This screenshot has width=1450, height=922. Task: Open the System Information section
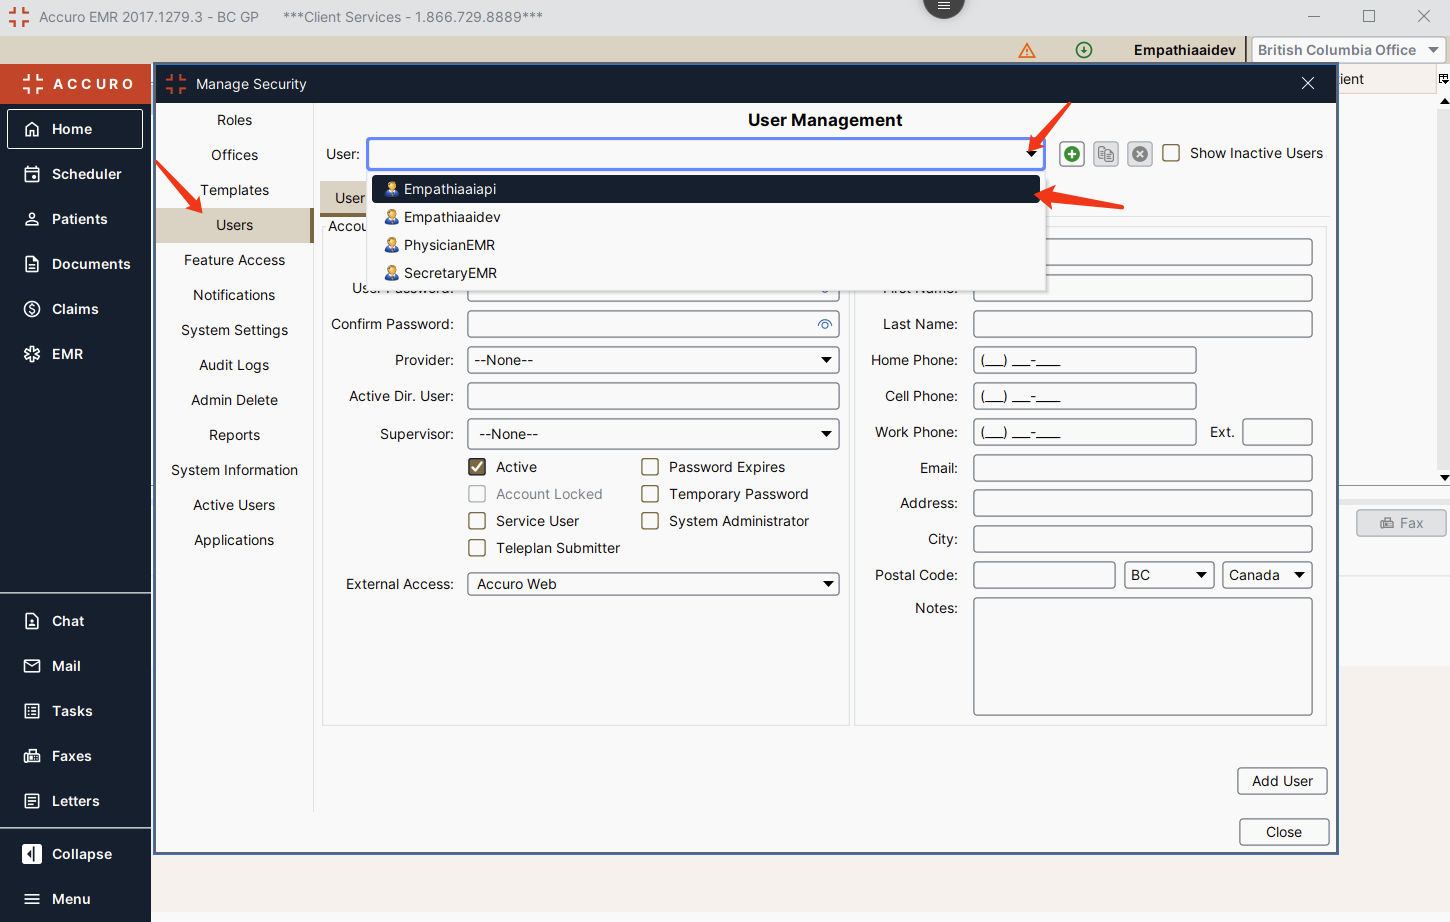(234, 470)
